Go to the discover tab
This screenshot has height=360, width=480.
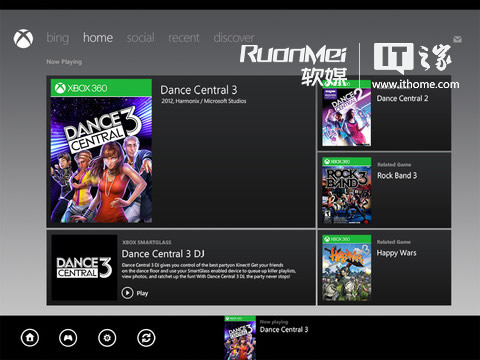pyautogui.click(x=234, y=38)
